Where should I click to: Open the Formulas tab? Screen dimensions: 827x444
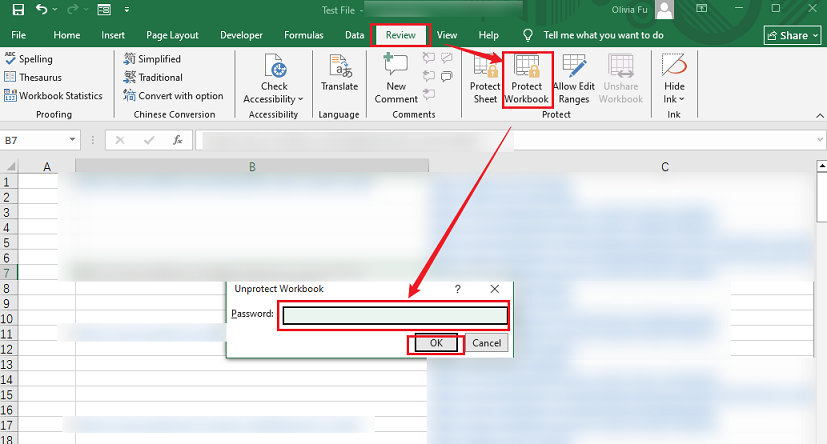pos(303,35)
